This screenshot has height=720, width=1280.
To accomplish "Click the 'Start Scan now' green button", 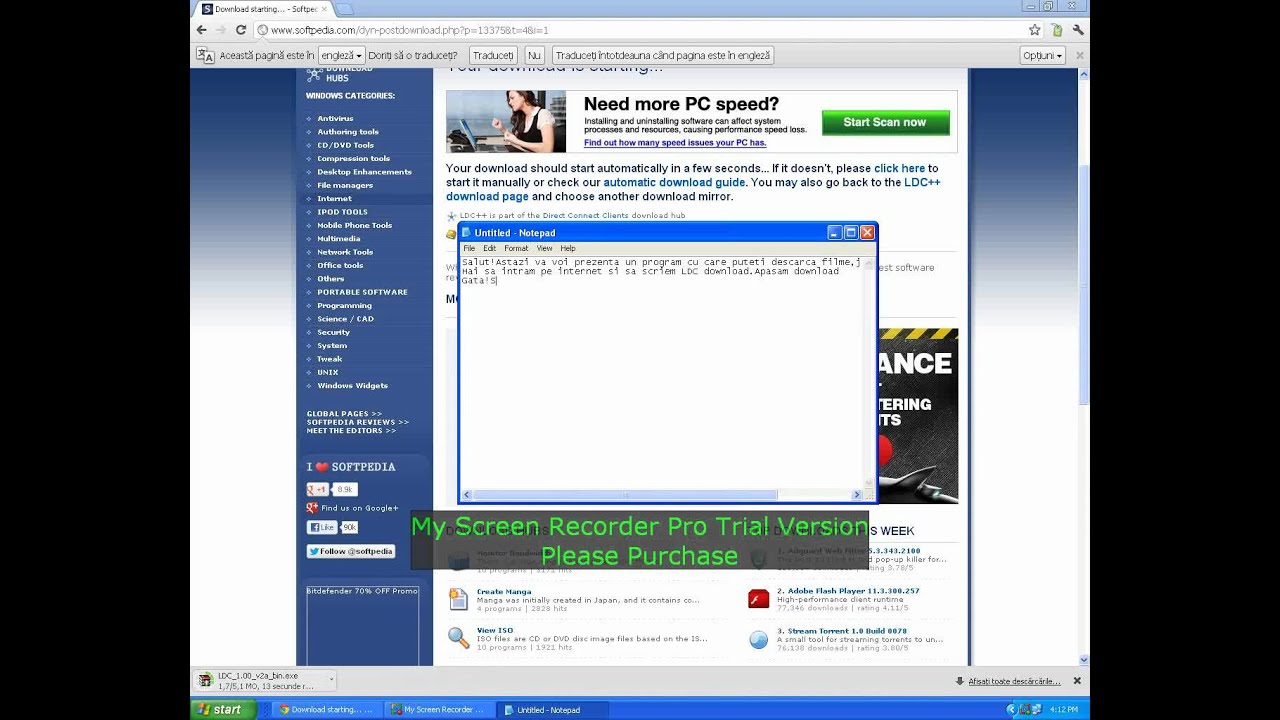I will (x=885, y=122).
